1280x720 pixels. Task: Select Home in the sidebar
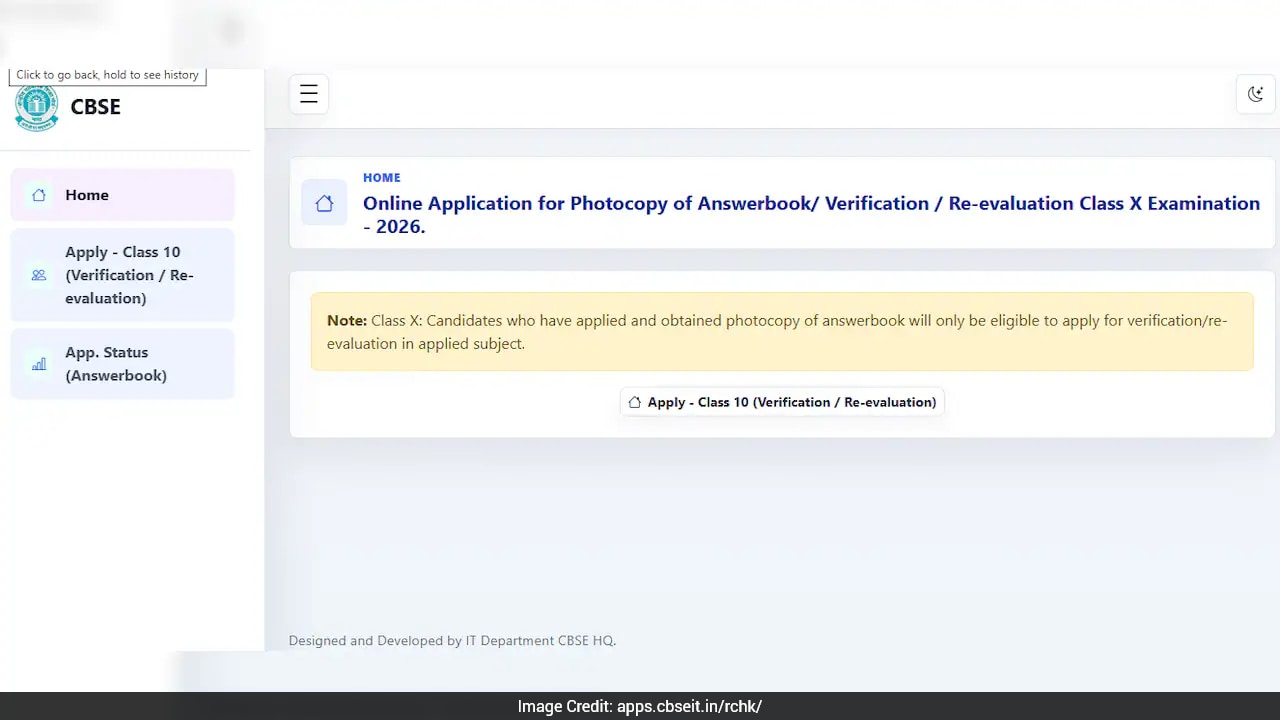tap(122, 195)
